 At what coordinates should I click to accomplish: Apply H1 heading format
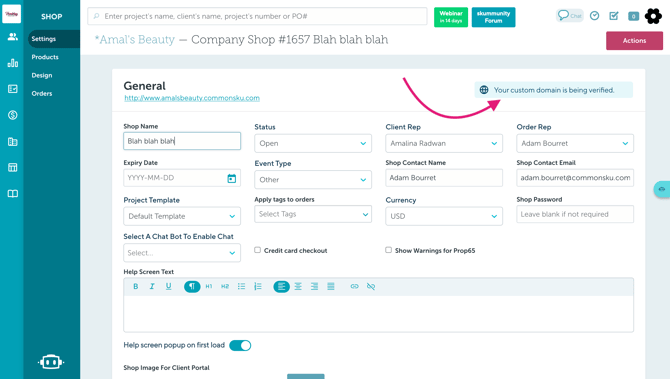(209, 286)
